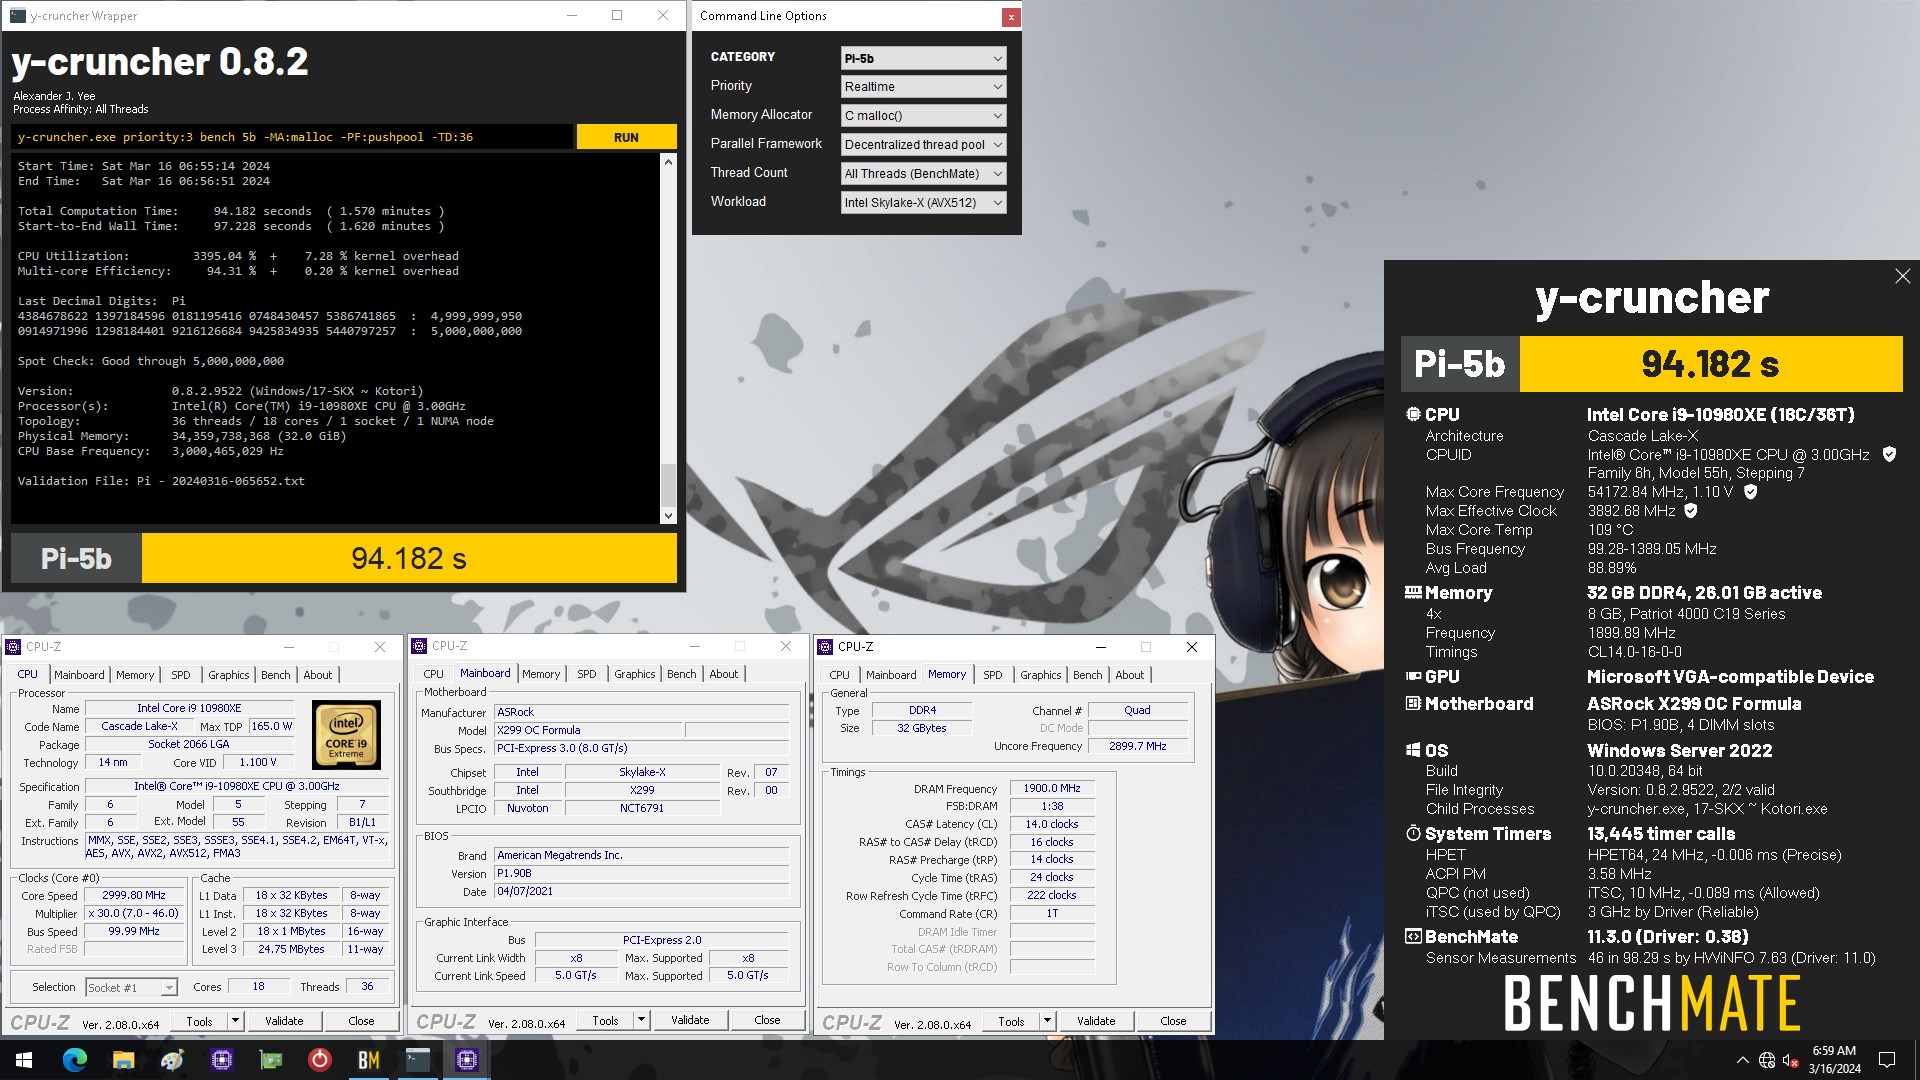1920x1080 pixels.
Task: Click Tools button in the right CPU-Z window
Action: [1011, 1021]
